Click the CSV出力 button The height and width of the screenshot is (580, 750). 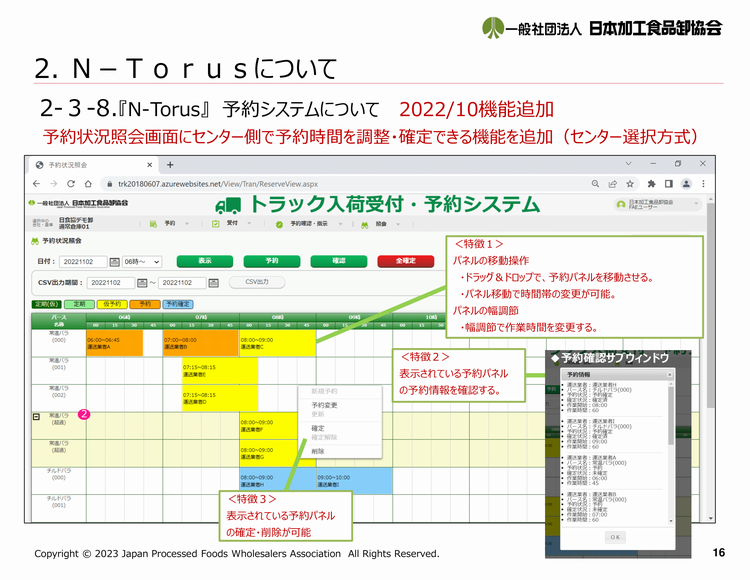coord(257,282)
